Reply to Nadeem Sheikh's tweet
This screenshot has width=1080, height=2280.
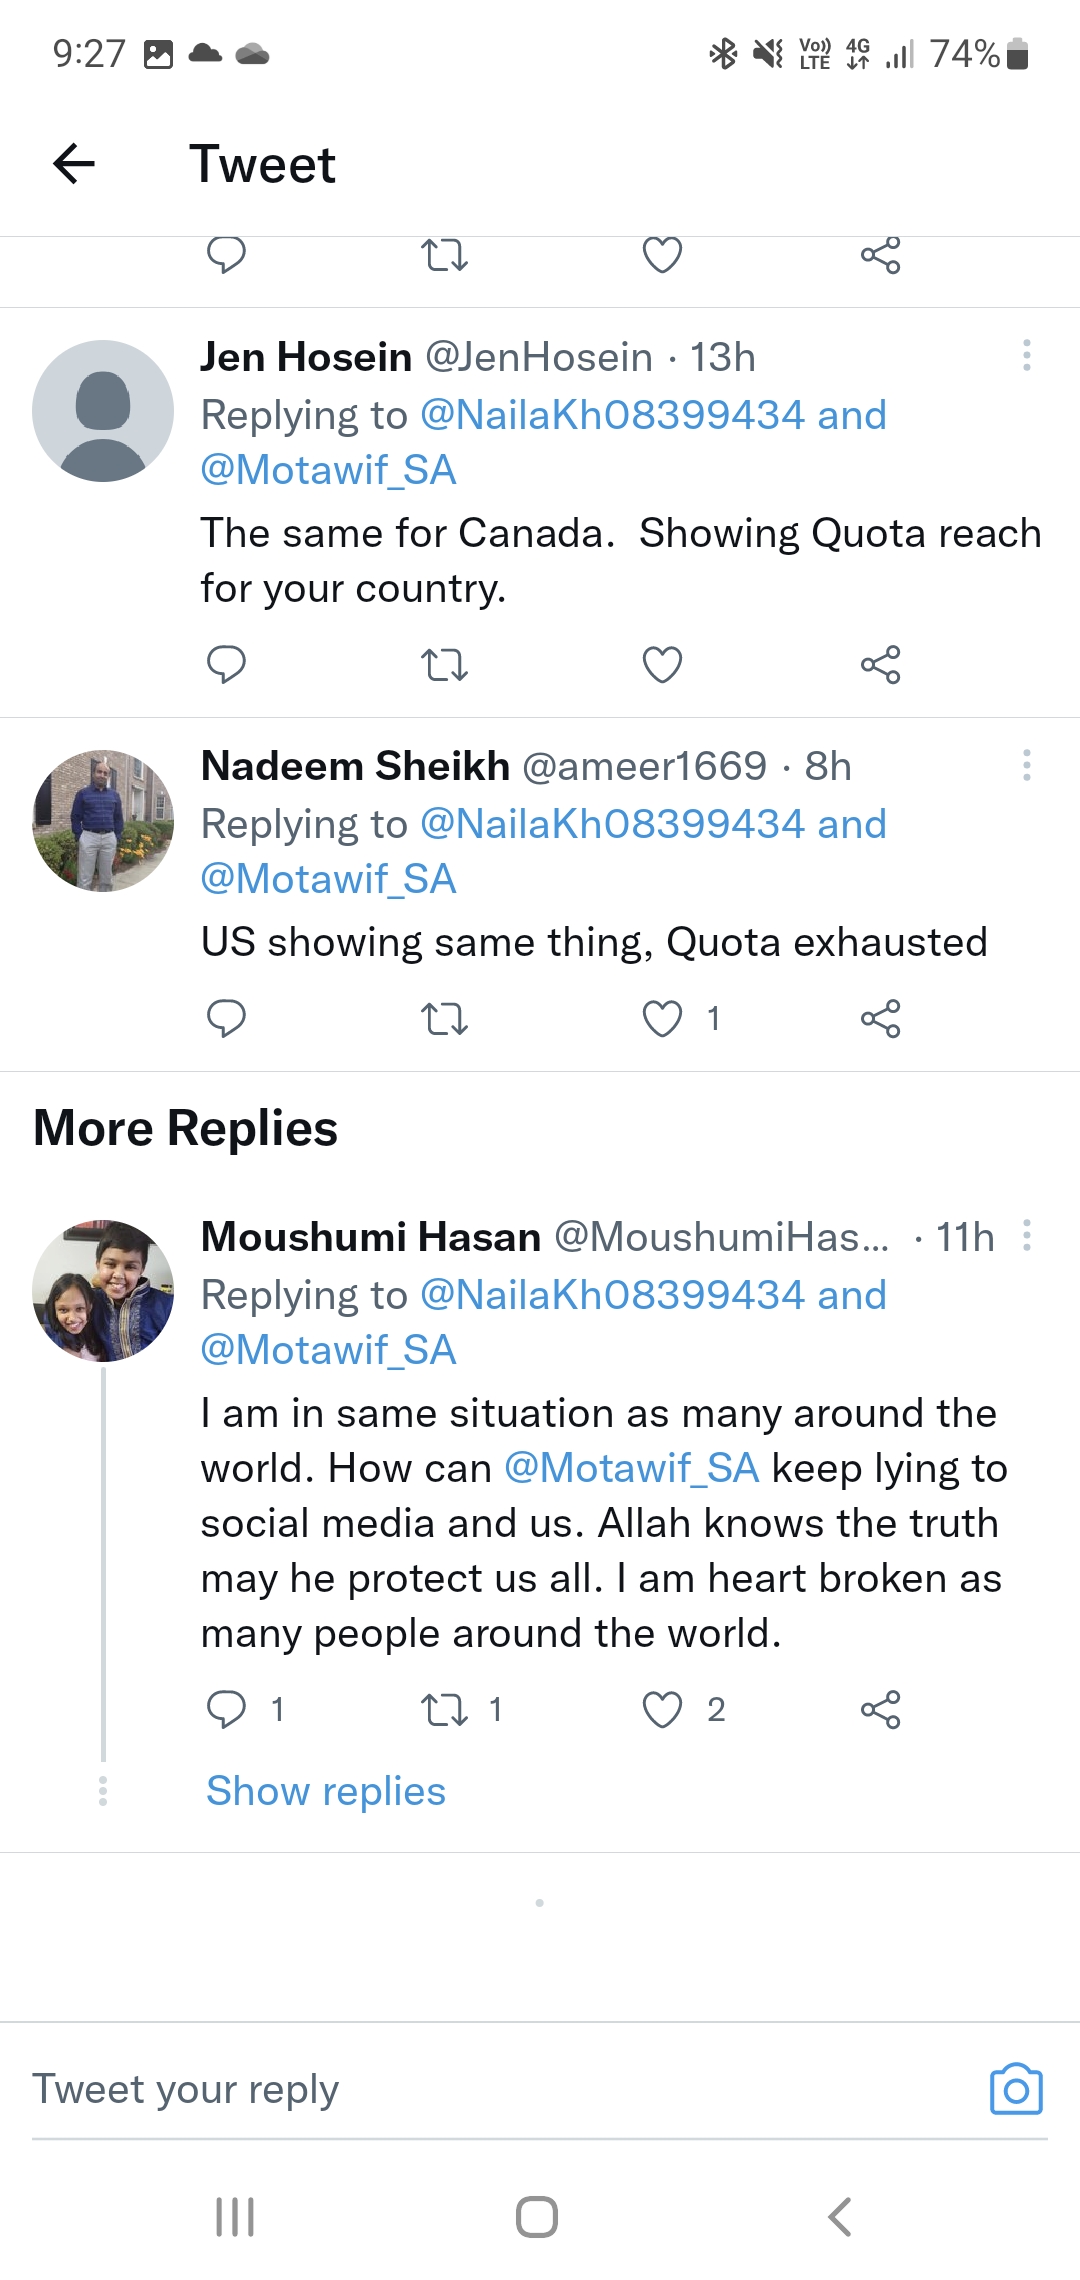pyautogui.click(x=226, y=1019)
